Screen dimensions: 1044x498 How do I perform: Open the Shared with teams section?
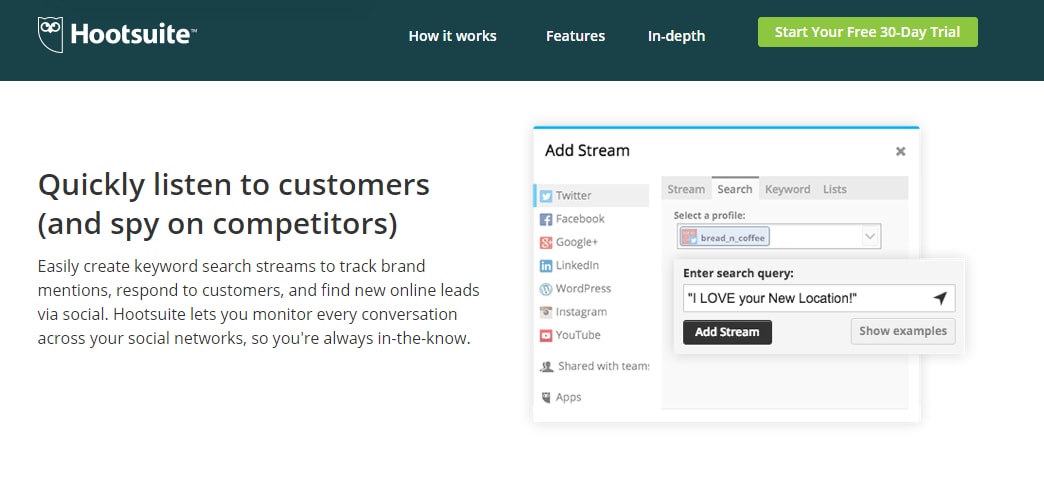pyautogui.click(x=595, y=366)
